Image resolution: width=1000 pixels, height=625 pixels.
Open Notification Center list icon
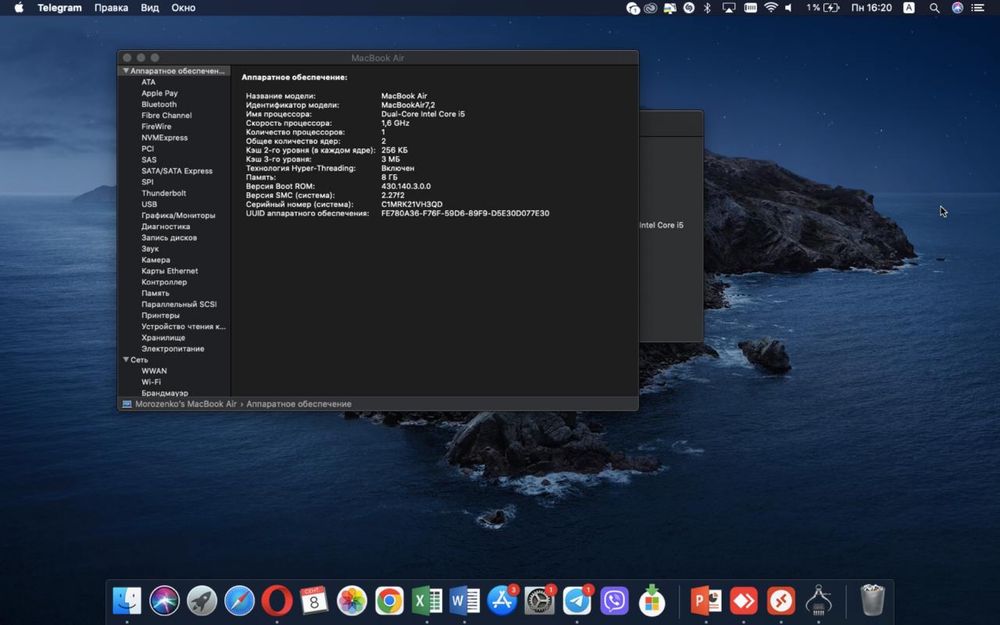click(977, 8)
